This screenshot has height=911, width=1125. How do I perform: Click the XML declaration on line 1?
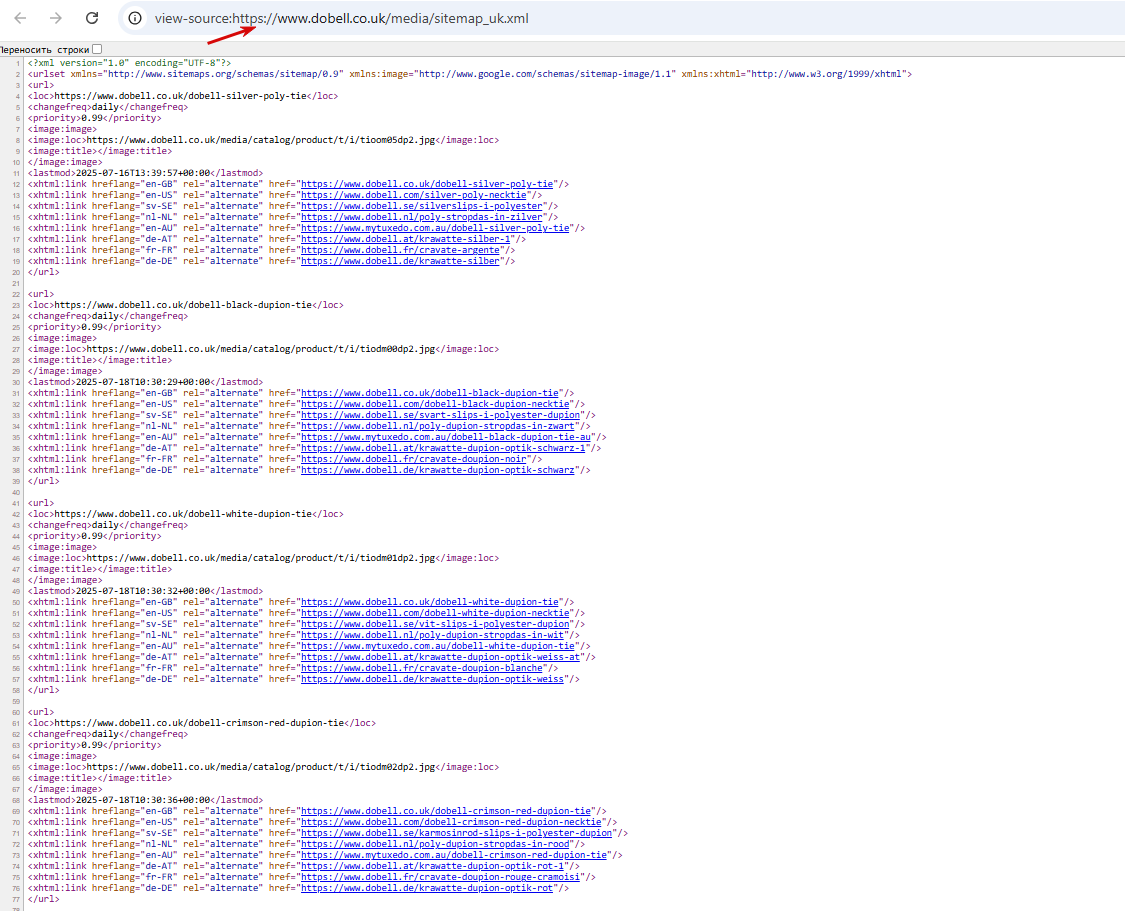[129, 62]
